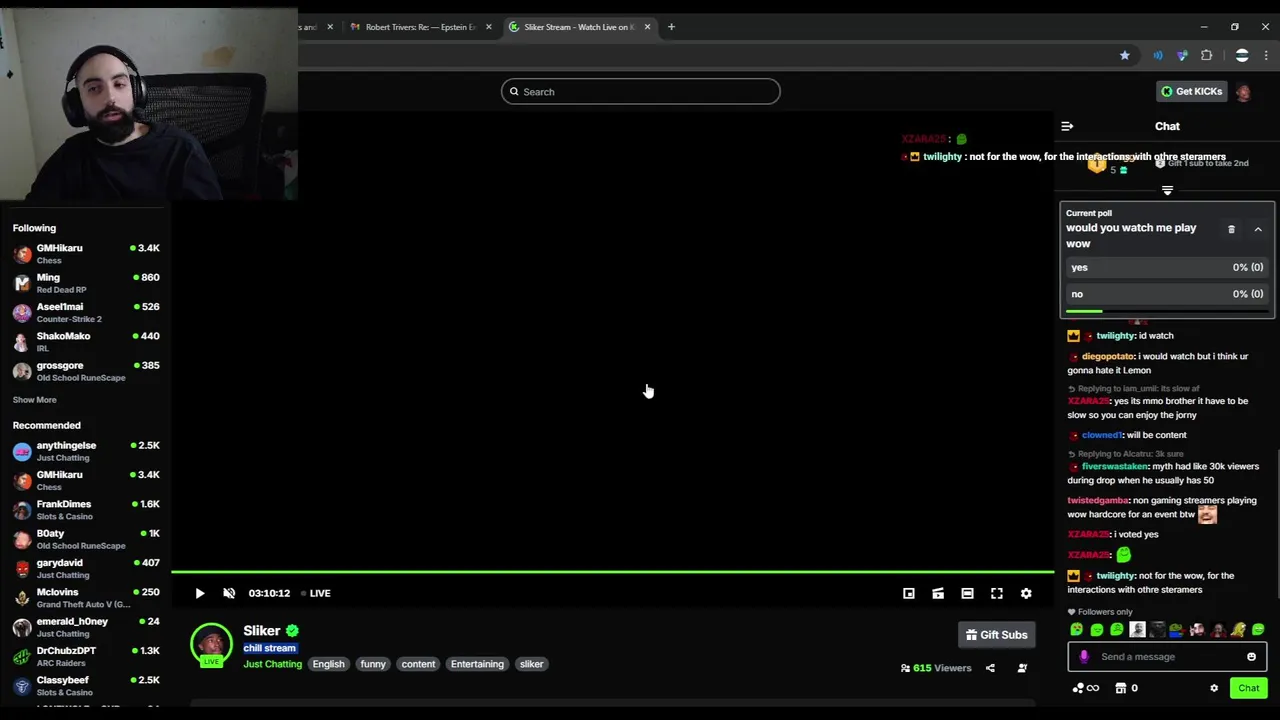1280x720 pixels.
Task: Open new browser tab plus button
Action: pyautogui.click(x=671, y=27)
